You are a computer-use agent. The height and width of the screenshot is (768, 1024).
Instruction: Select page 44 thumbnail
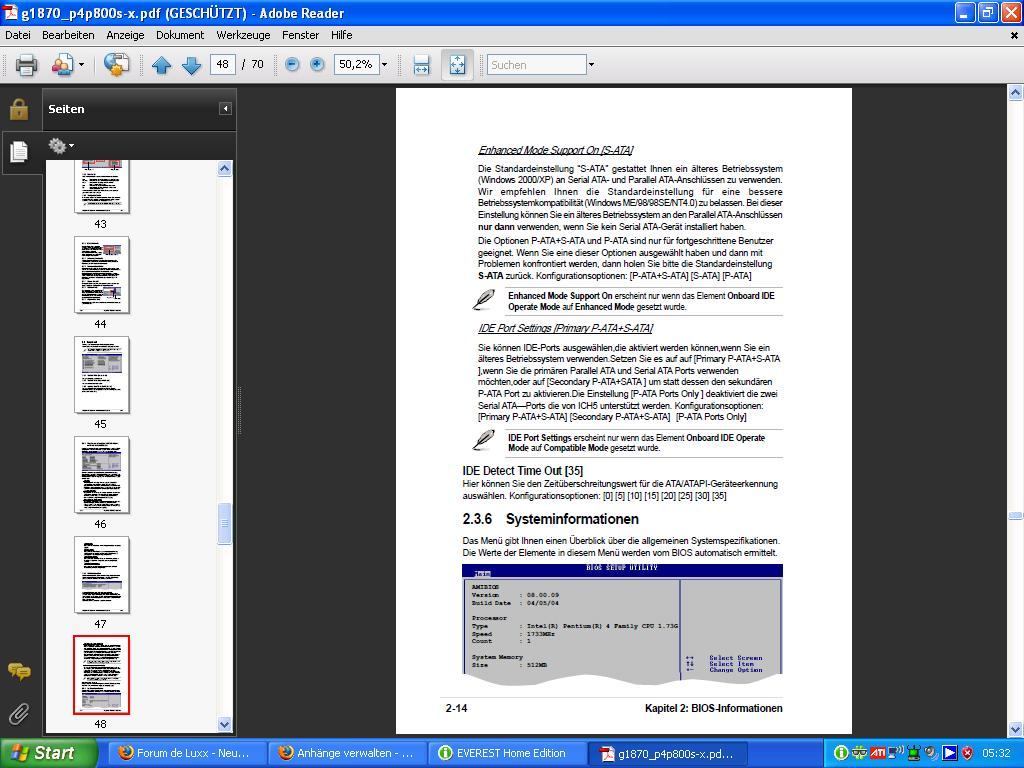(x=102, y=275)
